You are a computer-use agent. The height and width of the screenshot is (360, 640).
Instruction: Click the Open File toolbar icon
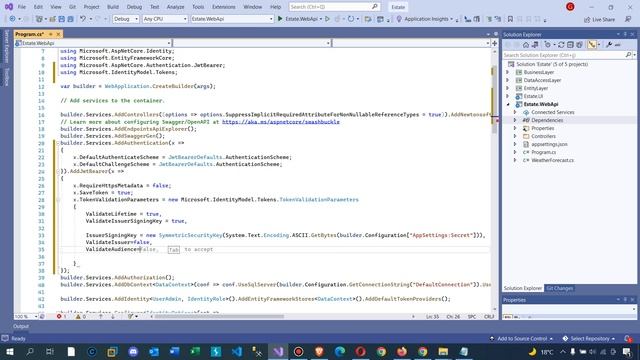[53, 19]
